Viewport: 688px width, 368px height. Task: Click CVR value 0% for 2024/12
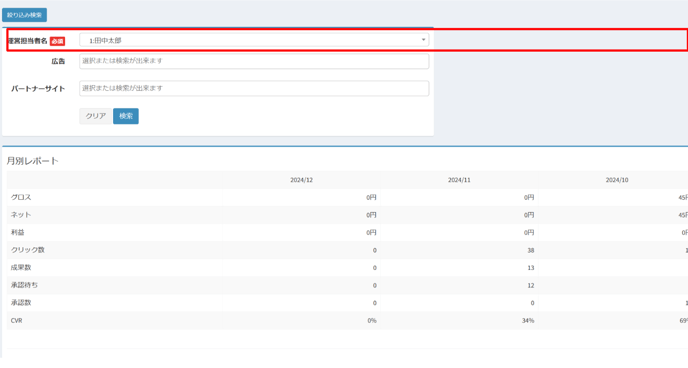pyautogui.click(x=372, y=321)
